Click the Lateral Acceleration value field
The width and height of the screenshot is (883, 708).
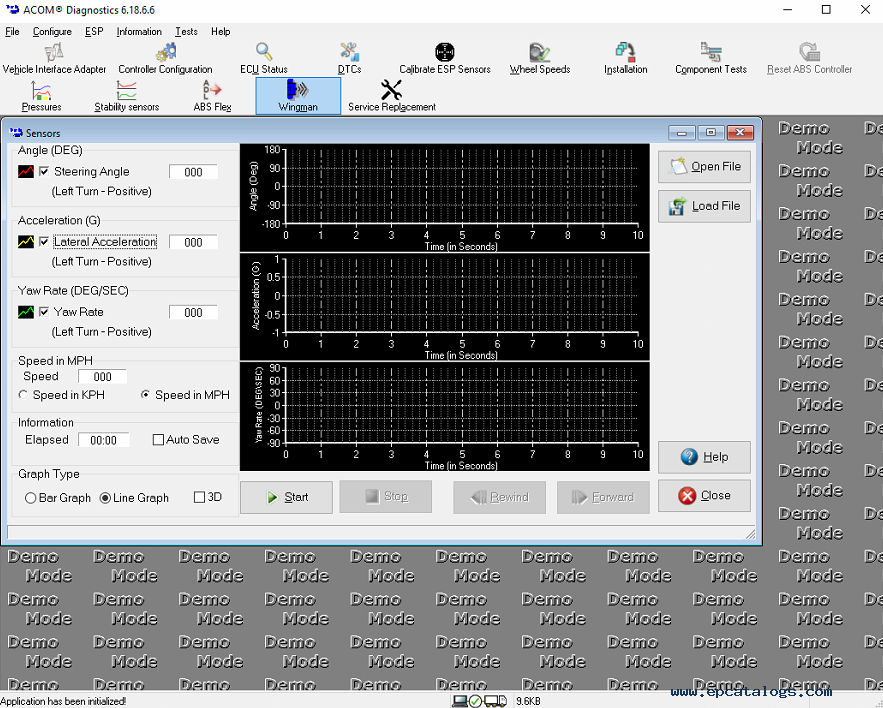[x=193, y=242]
